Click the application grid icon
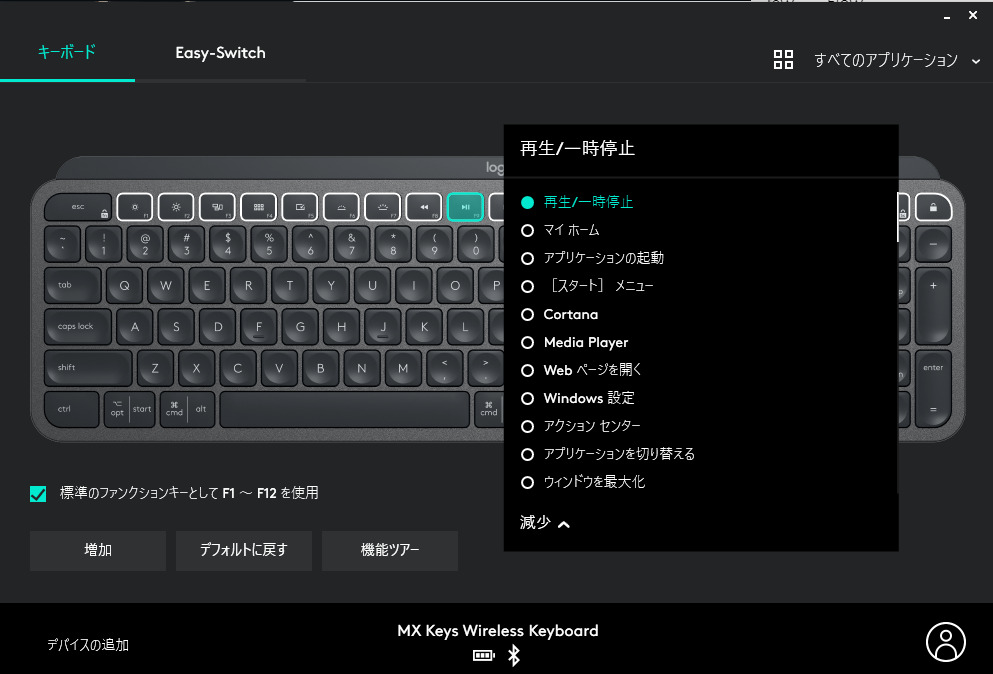 783,60
